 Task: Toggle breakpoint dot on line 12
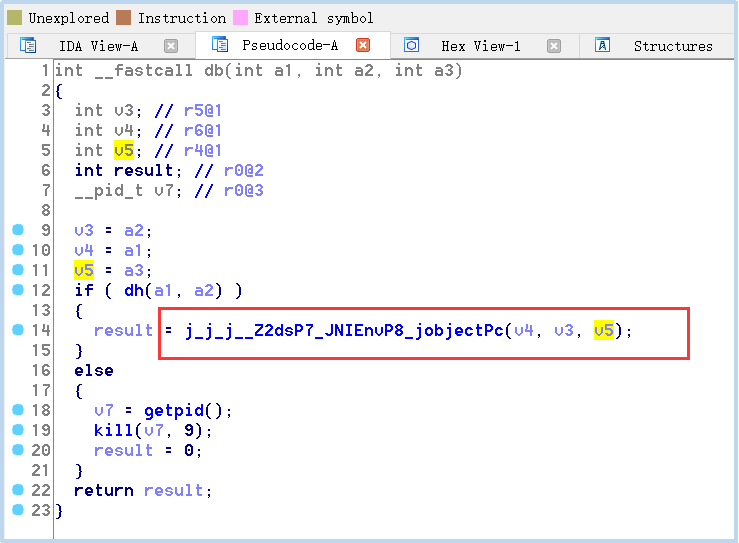(18, 289)
